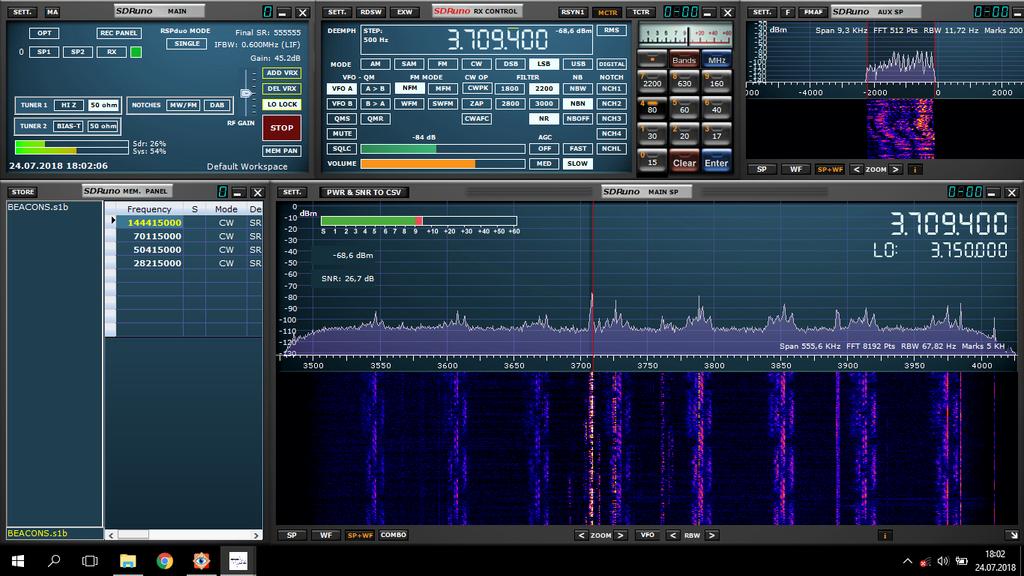This screenshot has height=576, width=1024.
Task: Select the 40 m band keypad button
Action: (716, 106)
